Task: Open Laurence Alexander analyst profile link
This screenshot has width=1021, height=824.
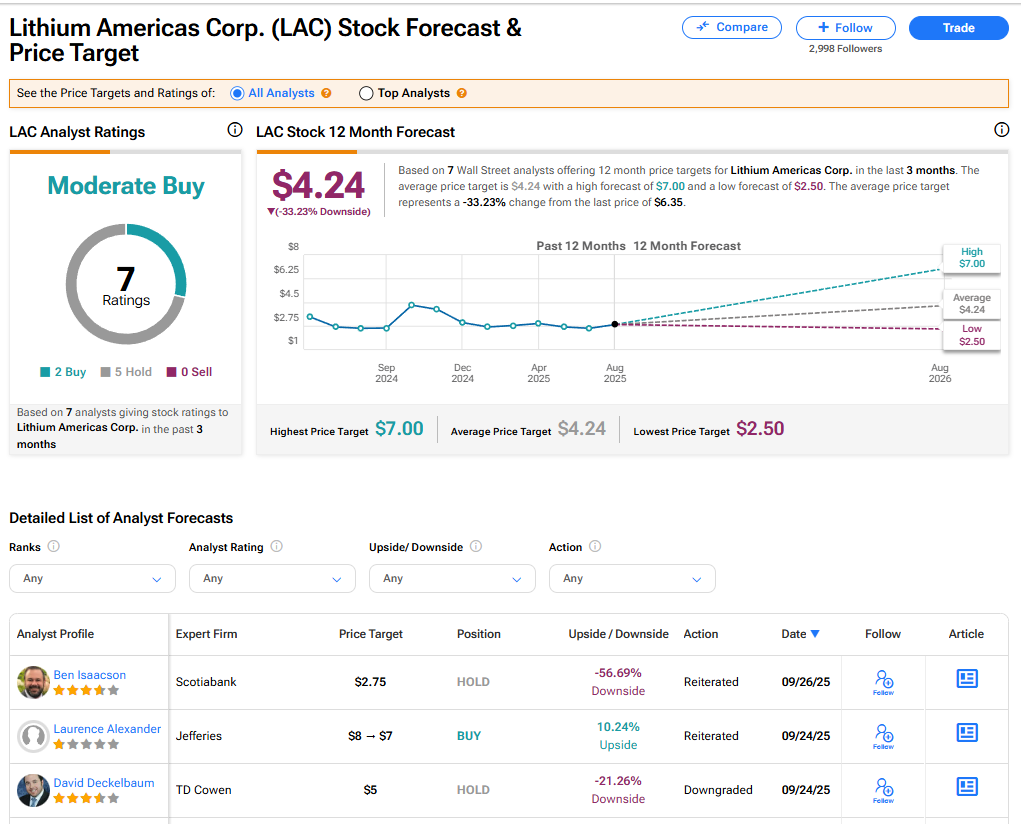Action: pyautogui.click(x=107, y=729)
